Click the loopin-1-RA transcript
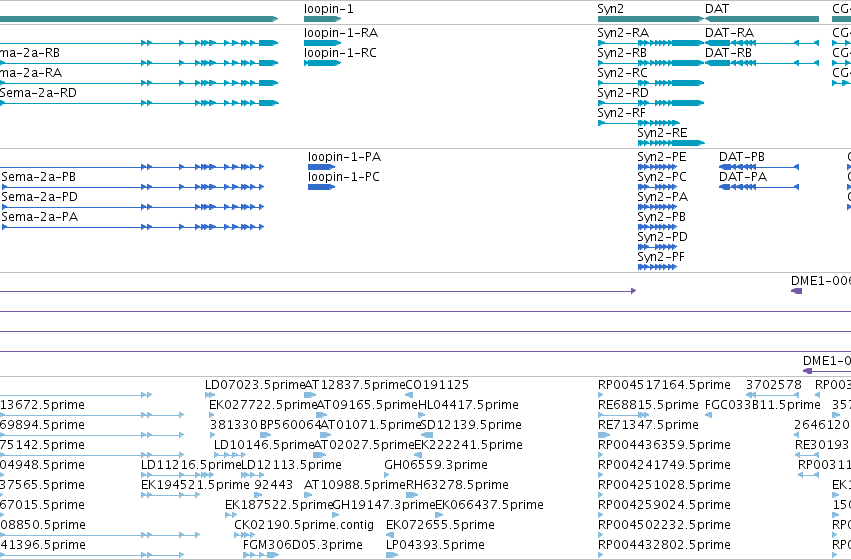The width and height of the screenshot is (851, 560). tap(322, 43)
